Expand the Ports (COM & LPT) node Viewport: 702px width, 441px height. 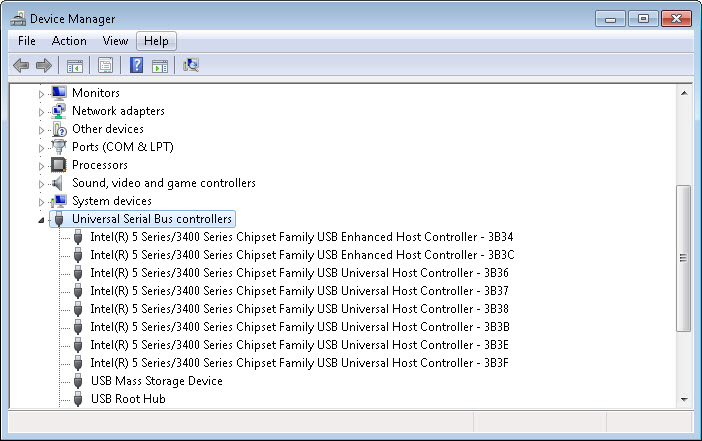41,148
